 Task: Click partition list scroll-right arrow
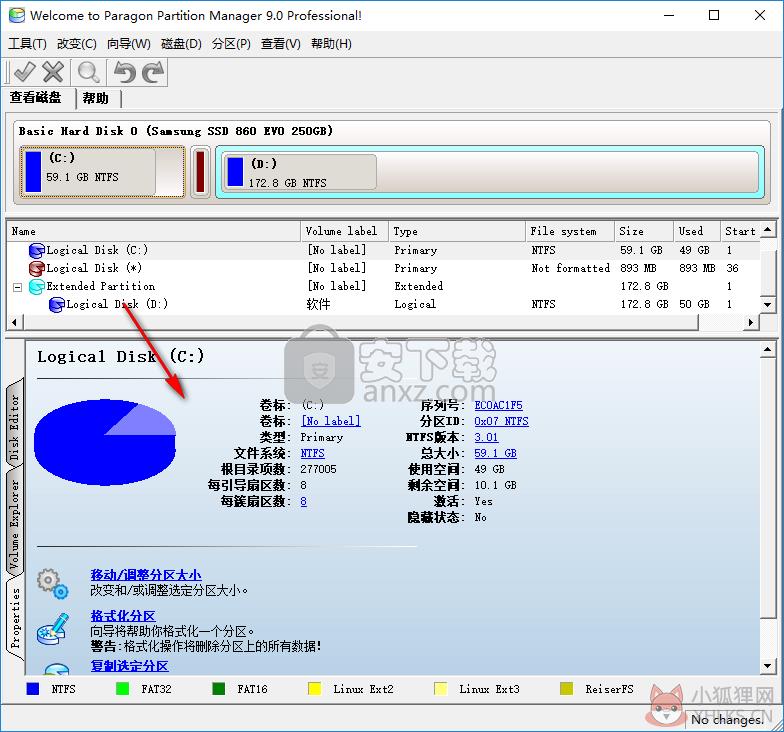click(x=750, y=322)
